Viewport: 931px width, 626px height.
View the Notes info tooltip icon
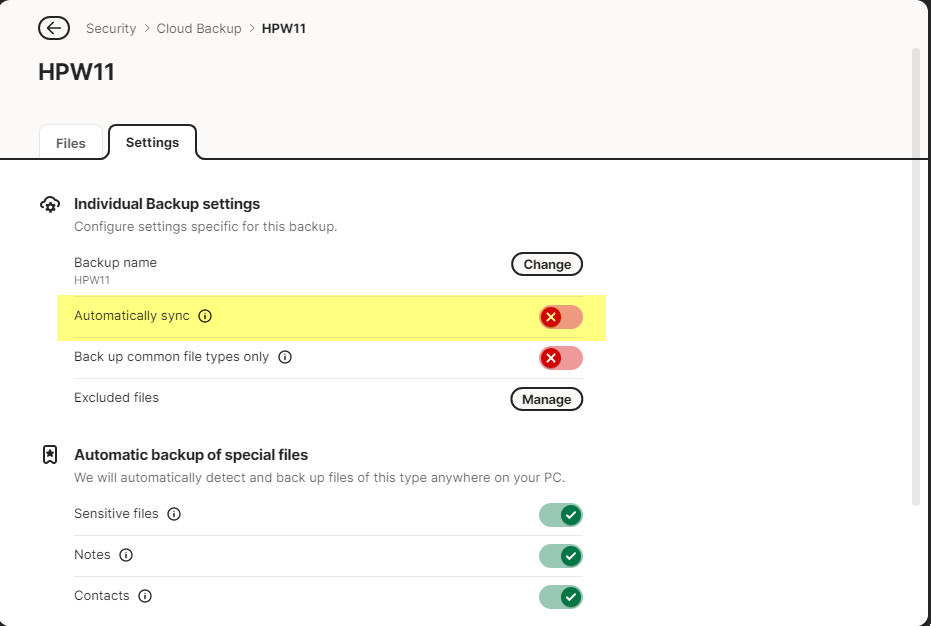[x=126, y=555]
